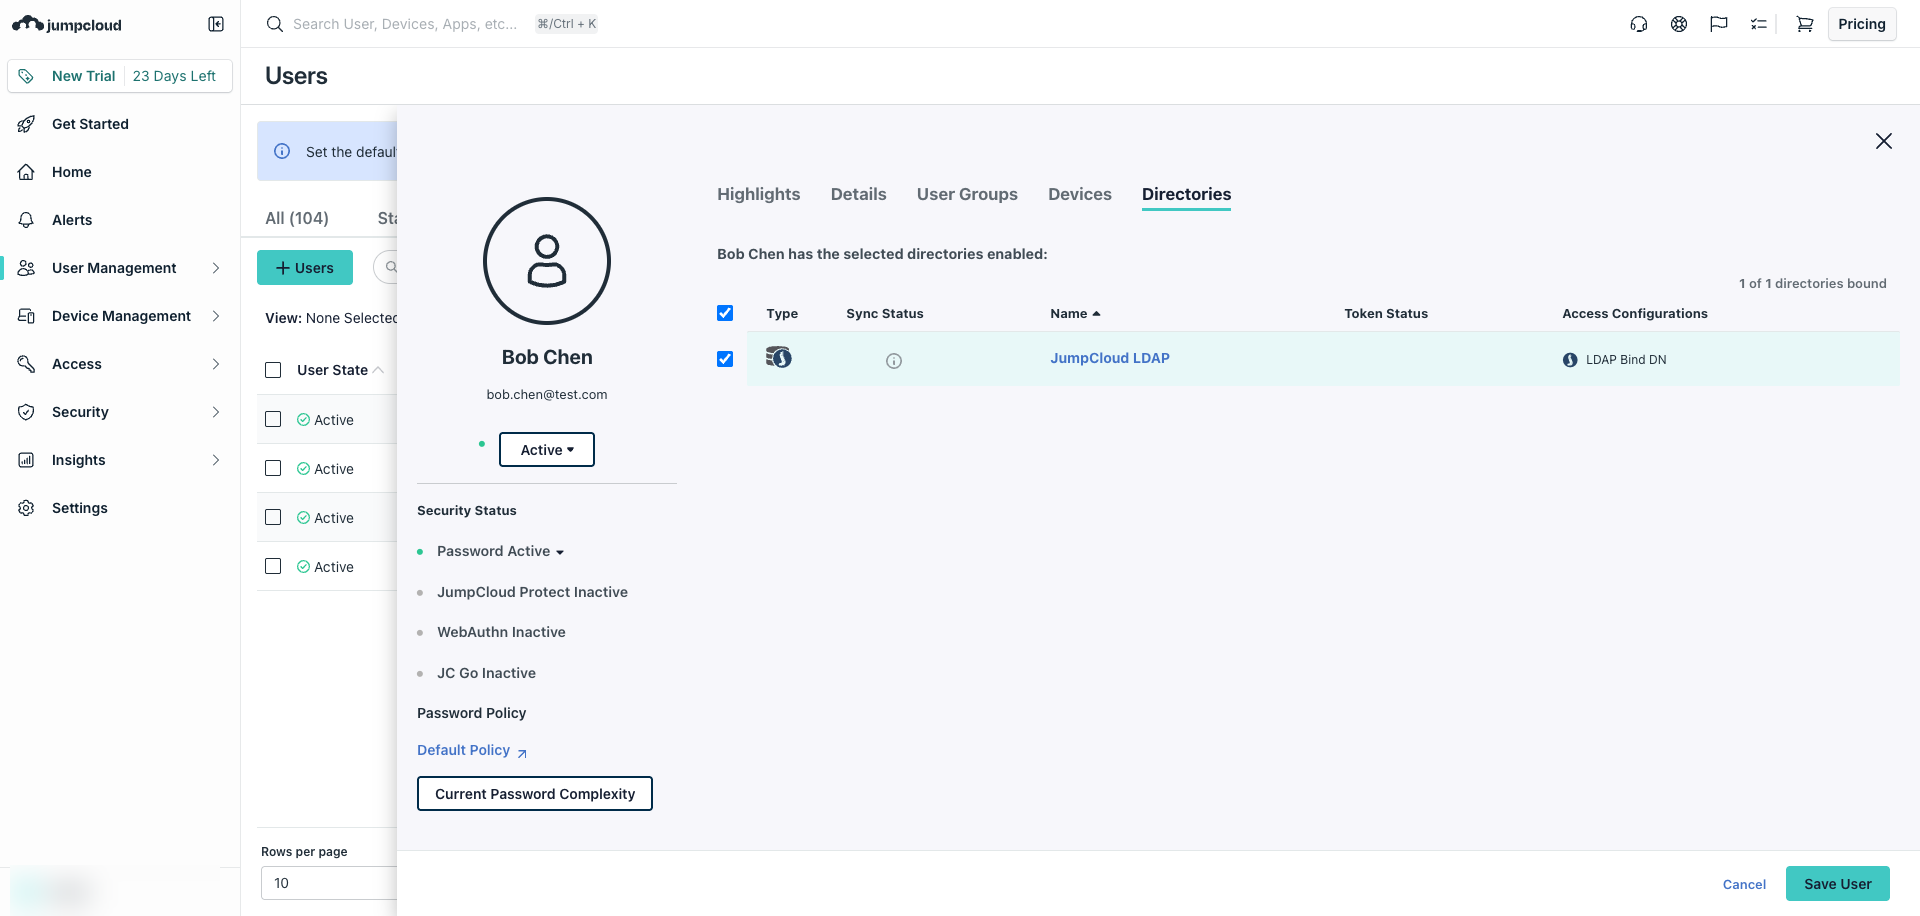Open the shopping cart icon
Image resolution: width=1920 pixels, height=916 pixels.
click(1804, 24)
